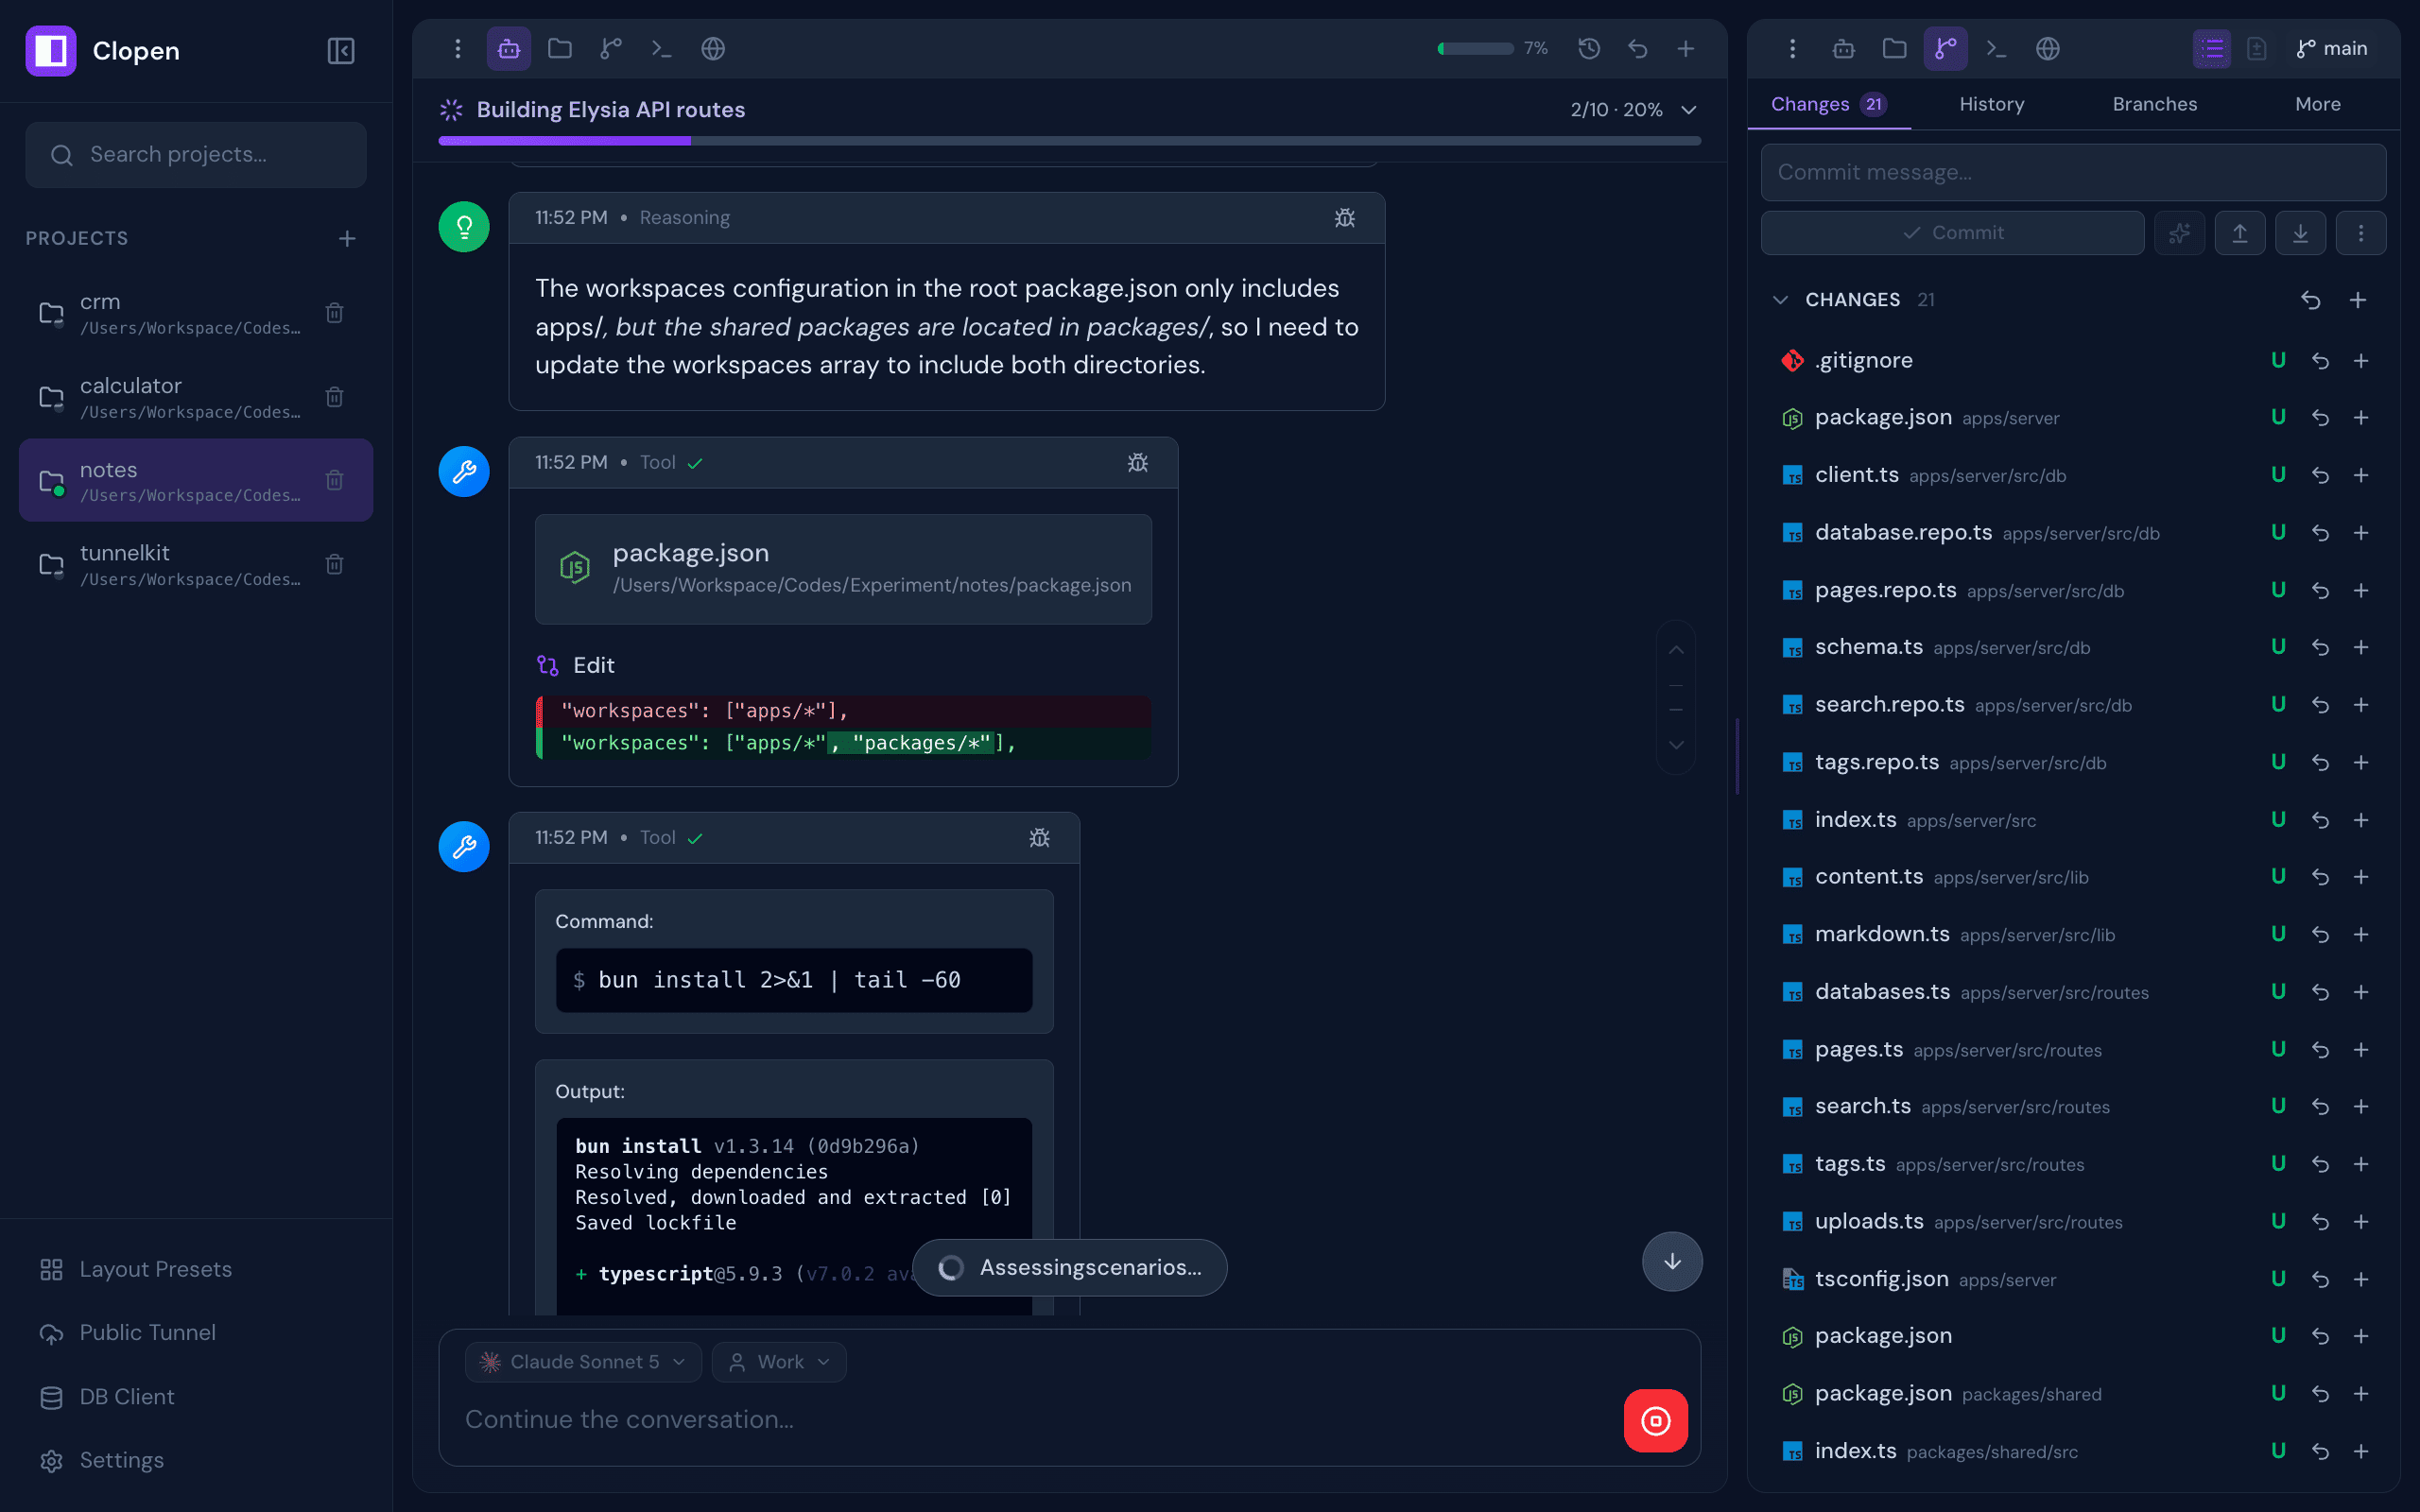This screenshot has height=1512, width=2420.
Task: Focus the Continue the conversation input
Action: tap(1035, 1420)
